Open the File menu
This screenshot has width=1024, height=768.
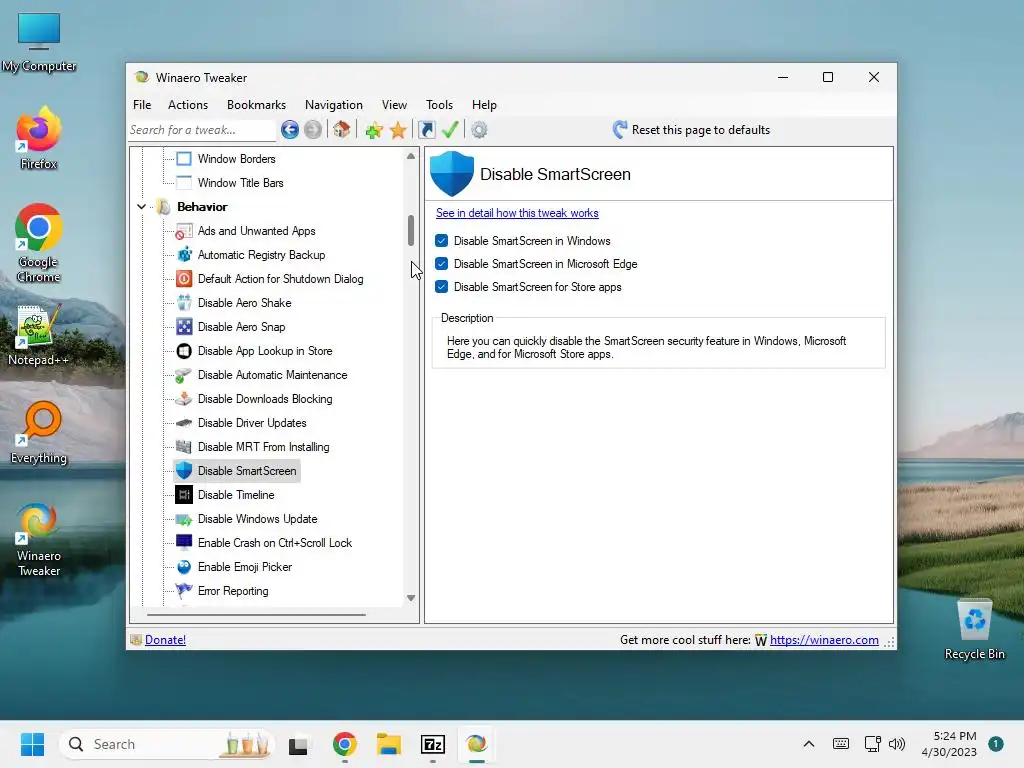pyautogui.click(x=142, y=104)
